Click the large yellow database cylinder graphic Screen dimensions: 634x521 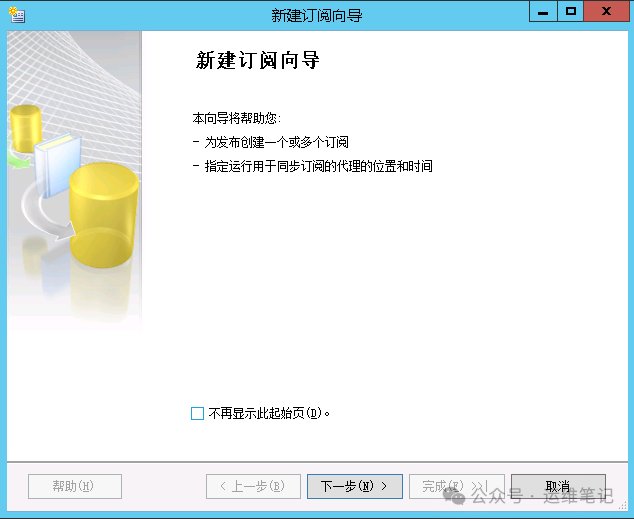104,215
